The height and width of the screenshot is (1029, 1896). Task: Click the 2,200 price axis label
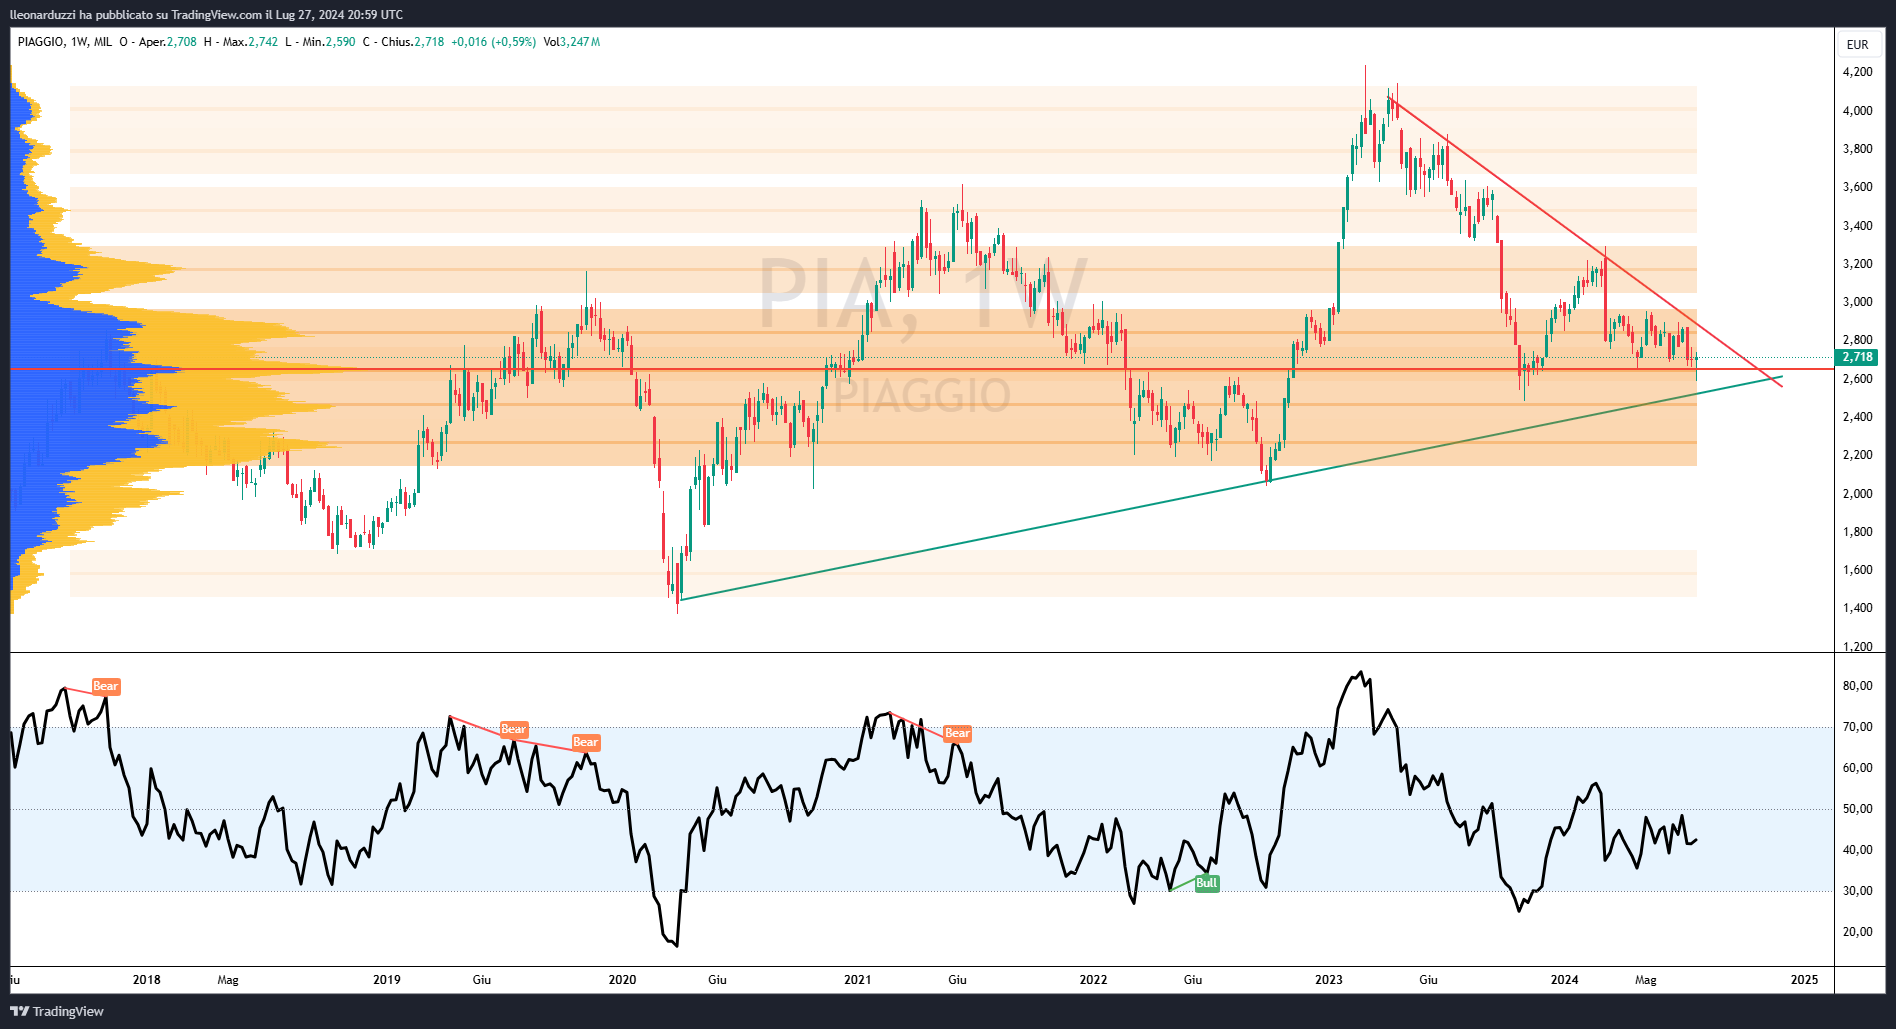(1858, 455)
